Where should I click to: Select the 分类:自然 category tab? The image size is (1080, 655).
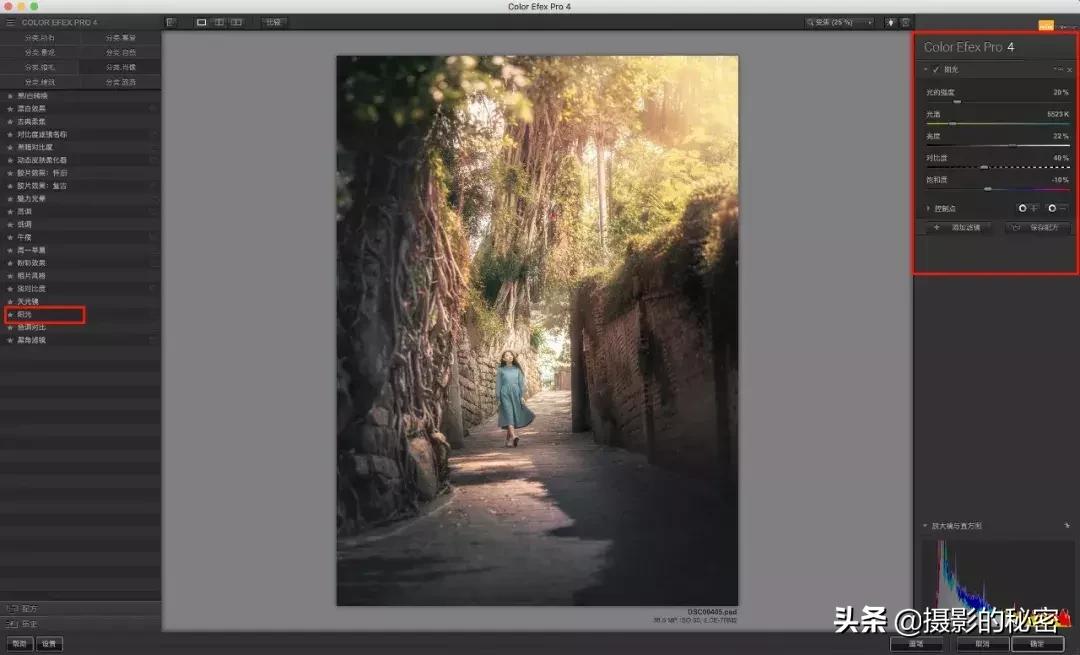pyautogui.click(x=121, y=52)
